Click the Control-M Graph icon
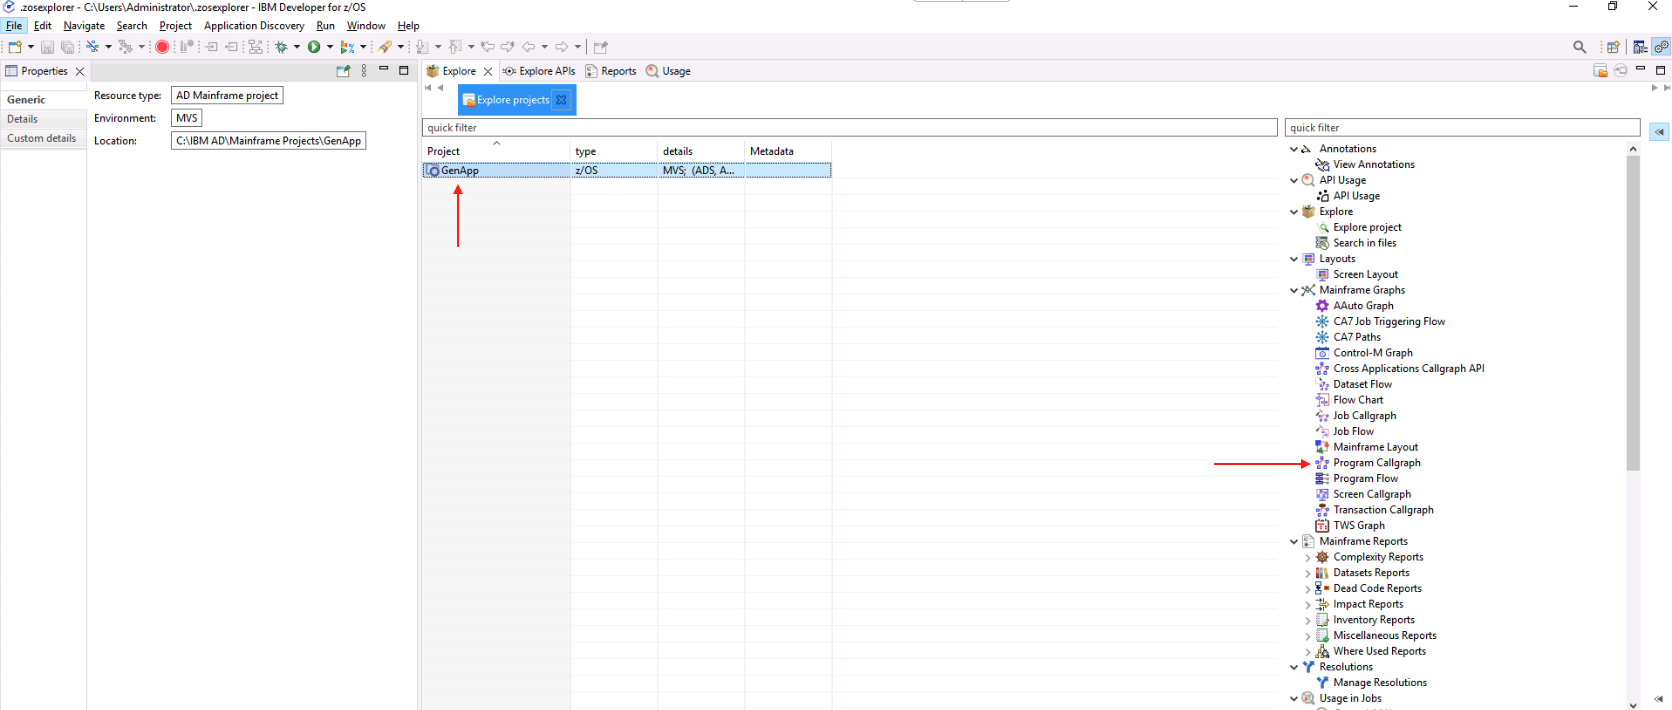The height and width of the screenshot is (710, 1672). coord(1322,353)
